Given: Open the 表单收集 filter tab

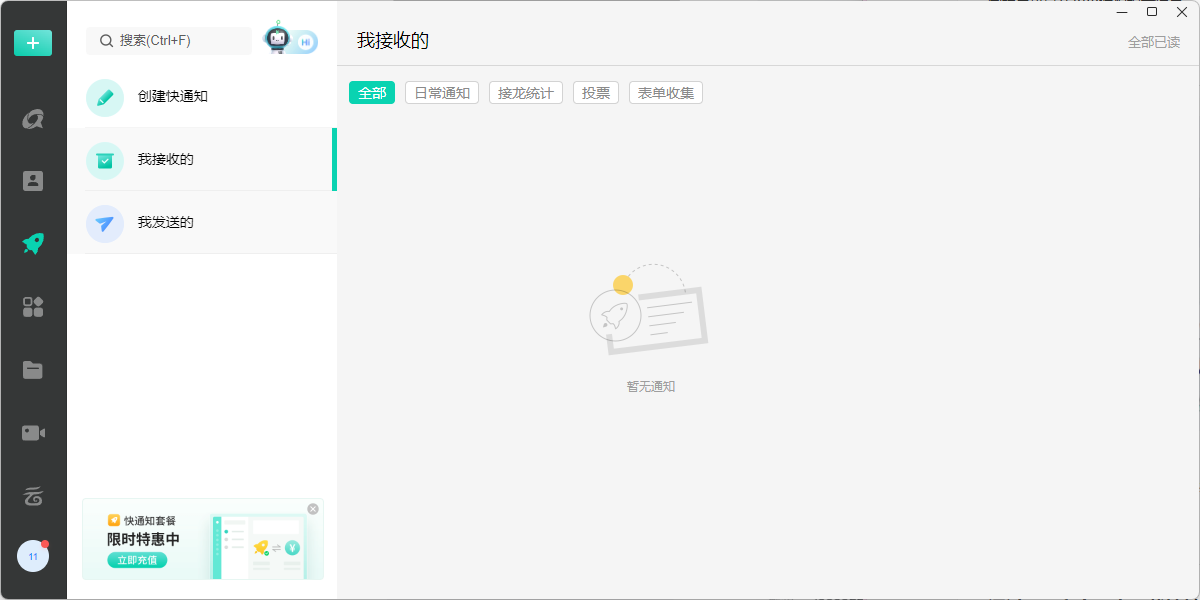Looking at the screenshot, I should tap(665, 92).
